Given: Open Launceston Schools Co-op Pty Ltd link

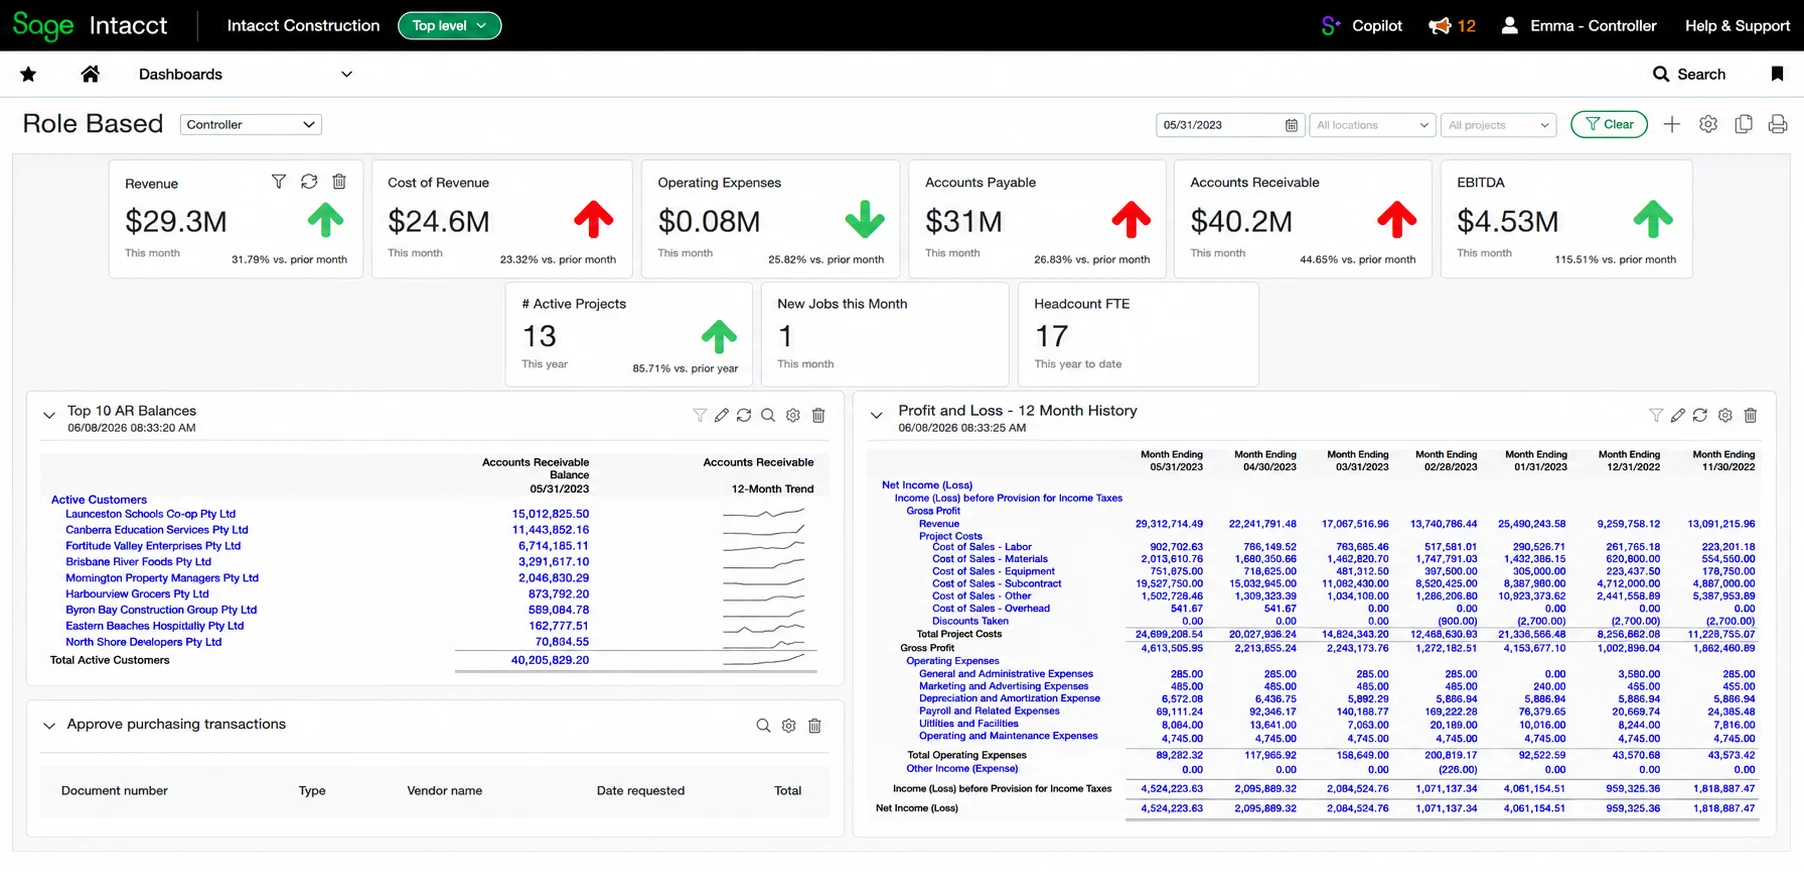Looking at the screenshot, I should (150, 514).
